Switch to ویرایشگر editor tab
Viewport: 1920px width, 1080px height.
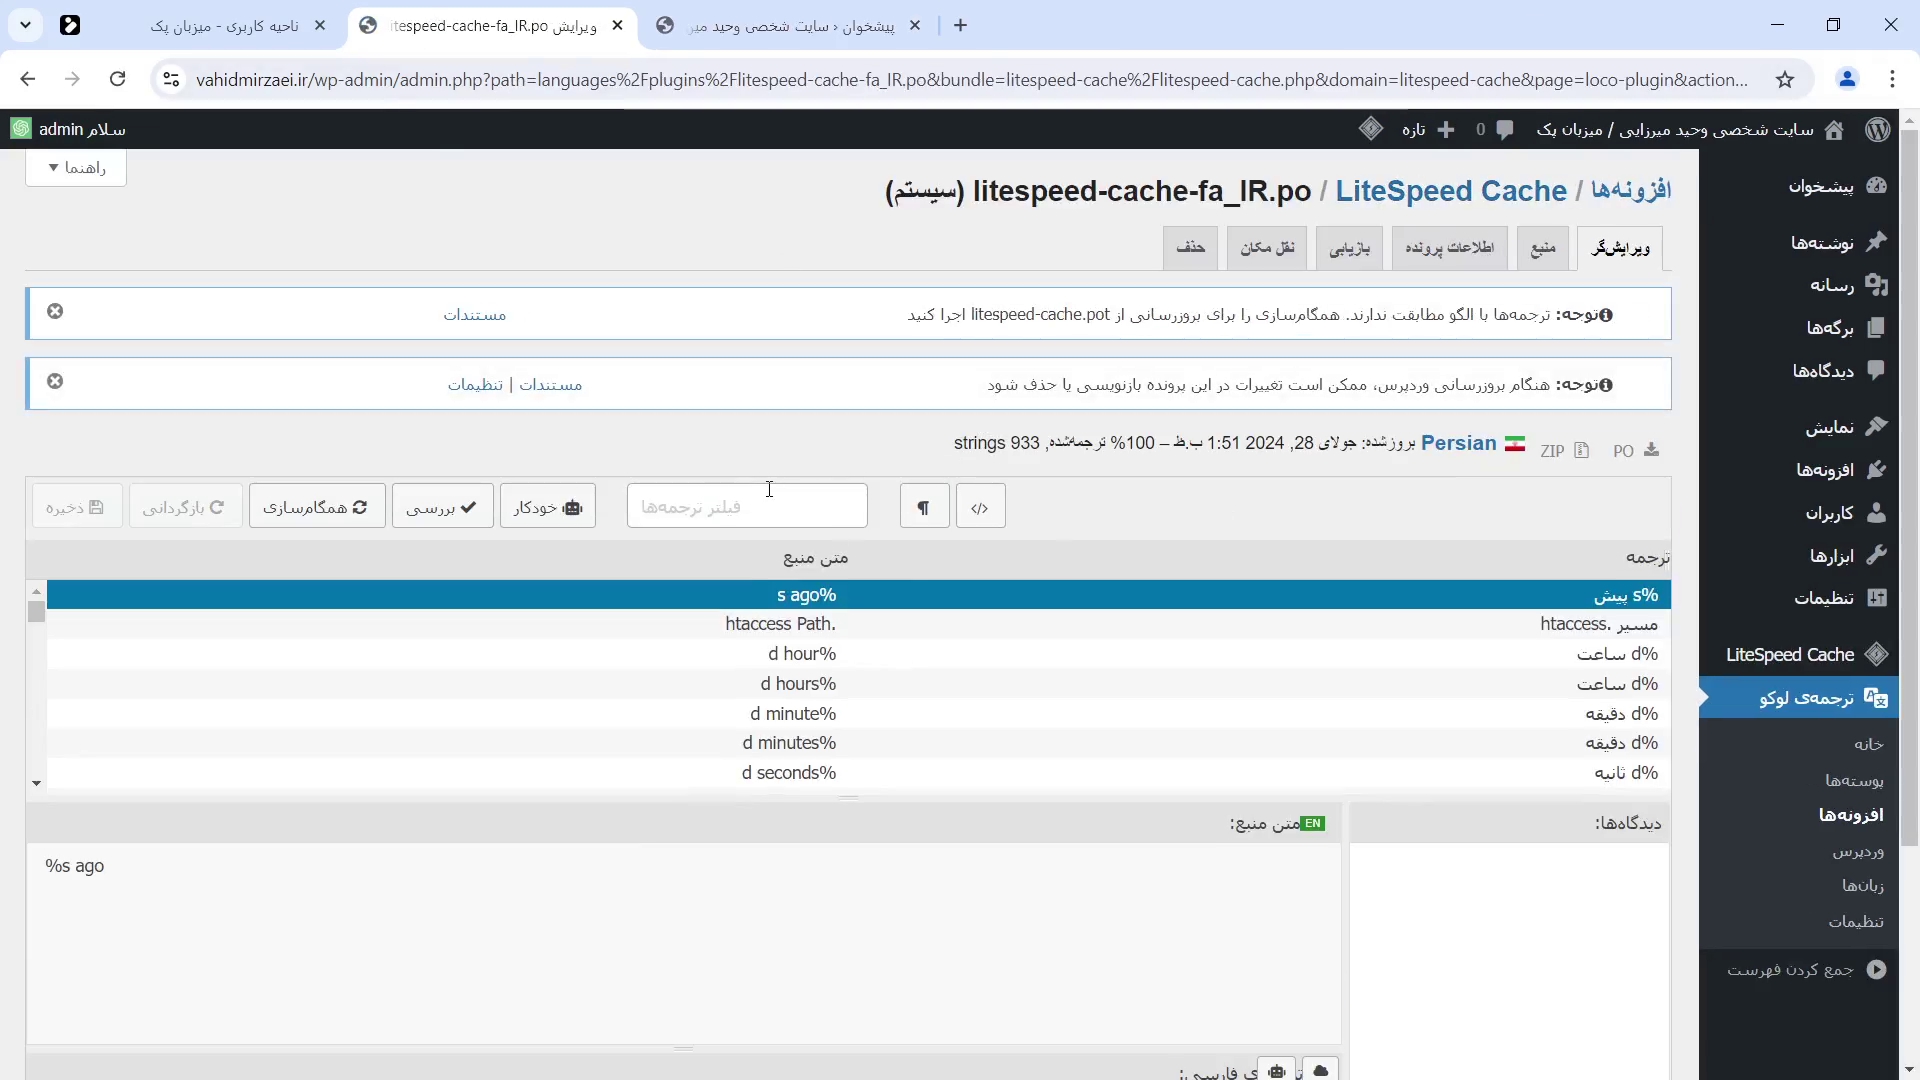[1620, 248]
